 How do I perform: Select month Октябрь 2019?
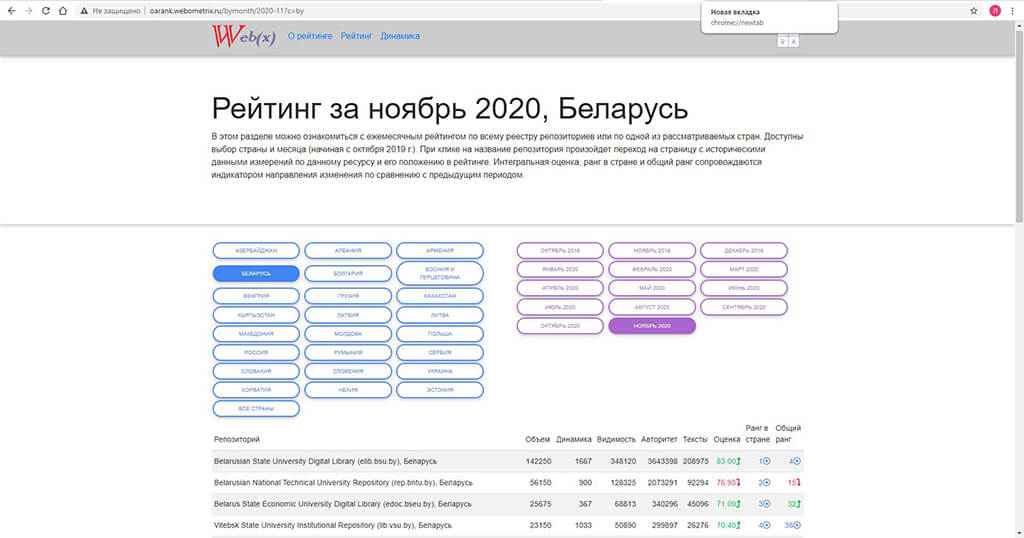(x=560, y=251)
